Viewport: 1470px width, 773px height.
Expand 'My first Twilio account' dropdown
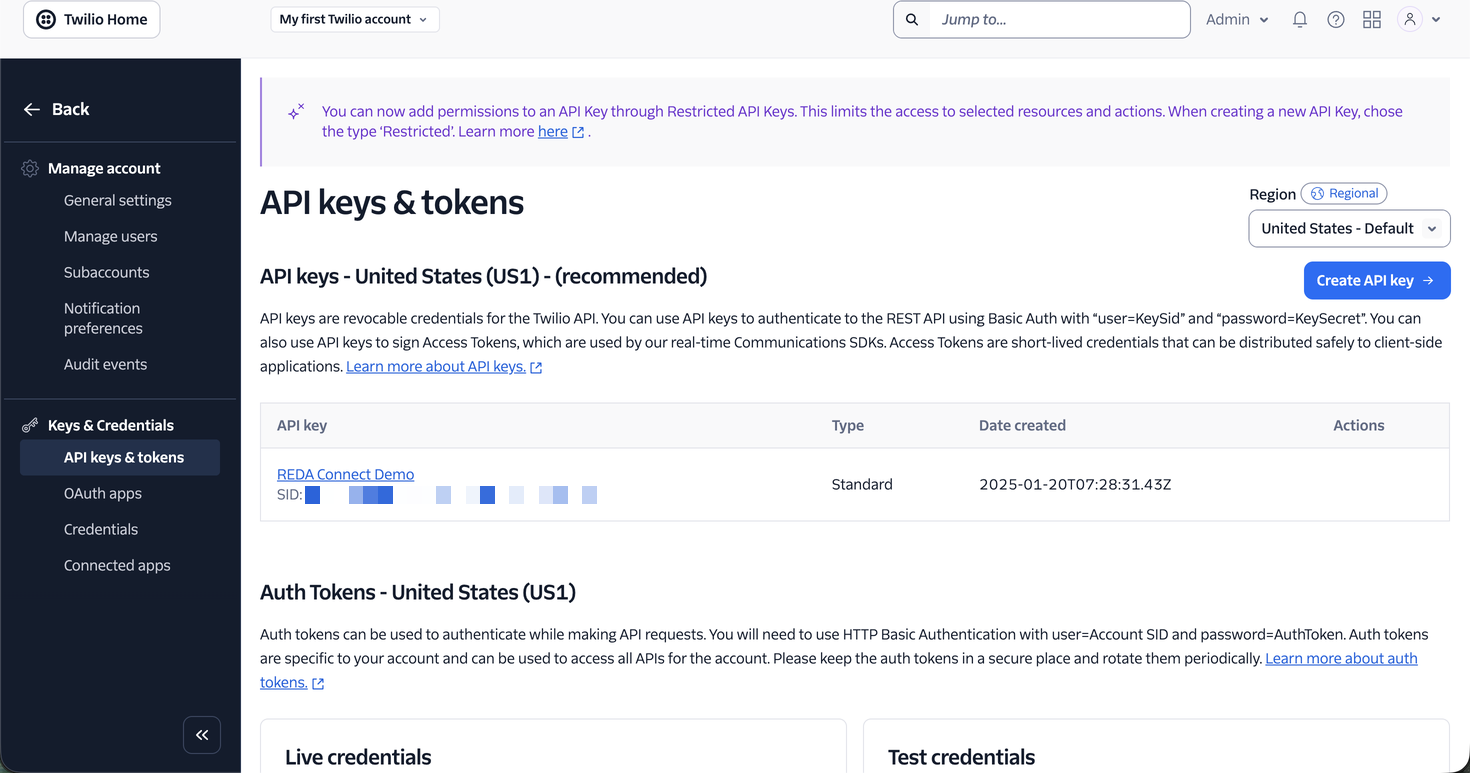[355, 19]
